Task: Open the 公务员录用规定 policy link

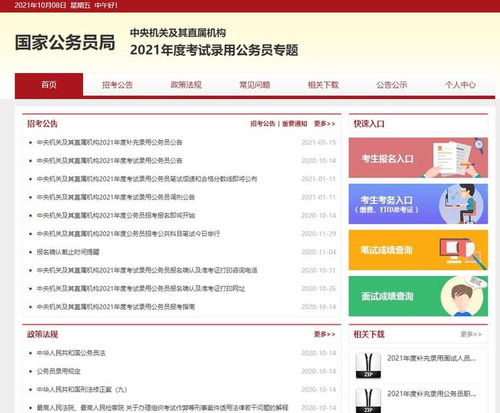Action: pyautogui.click(x=58, y=371)
